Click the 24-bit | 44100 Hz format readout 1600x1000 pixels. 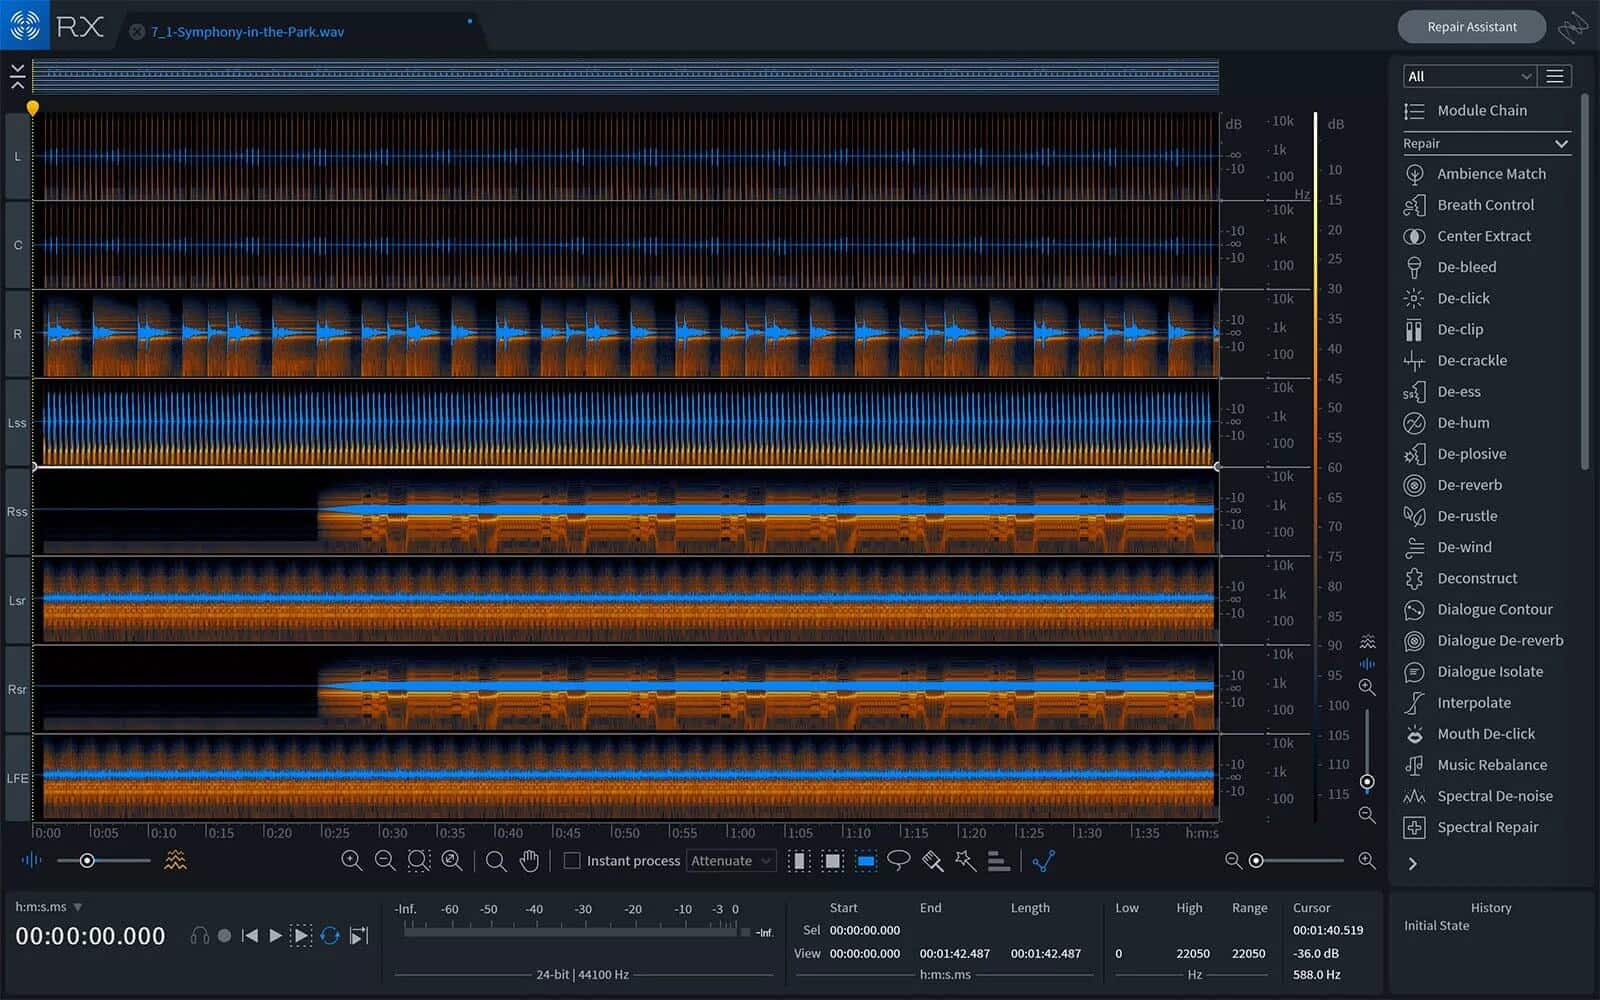(x=583, y=974)
